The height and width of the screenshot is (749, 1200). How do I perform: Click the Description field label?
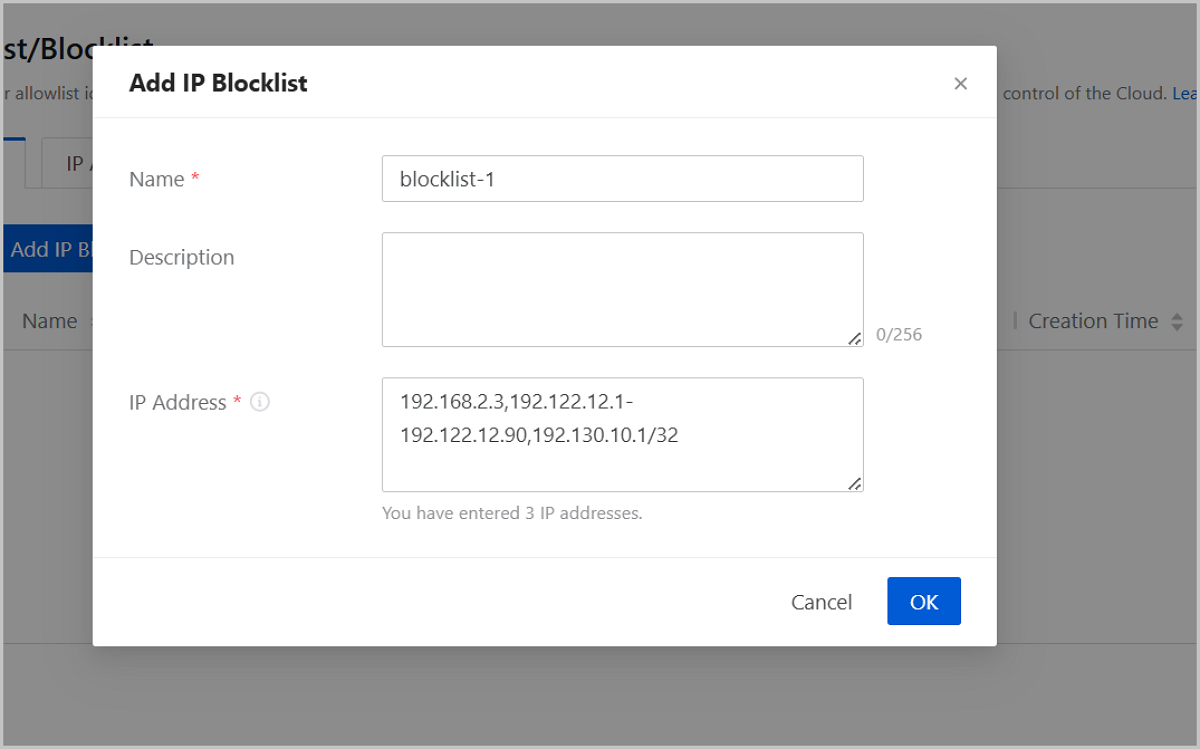[181, 257]
